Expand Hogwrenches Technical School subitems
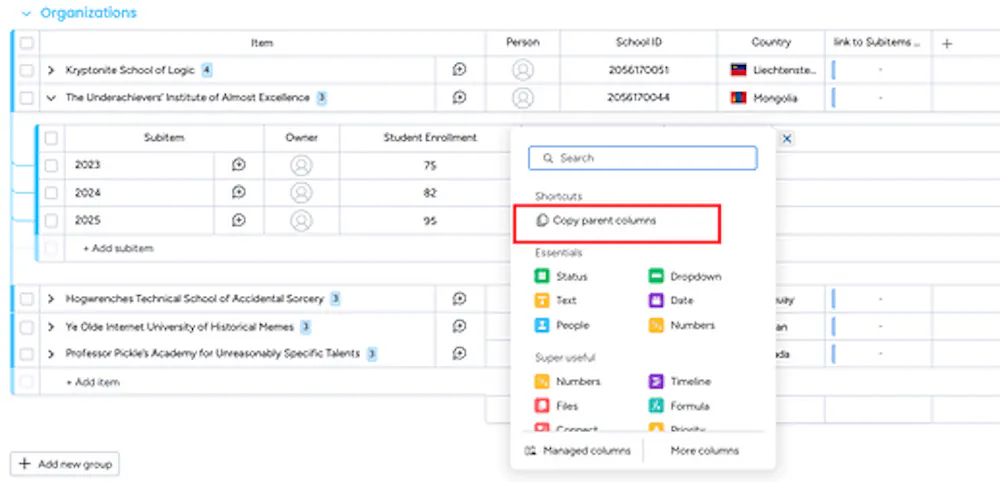 [51, 299]
